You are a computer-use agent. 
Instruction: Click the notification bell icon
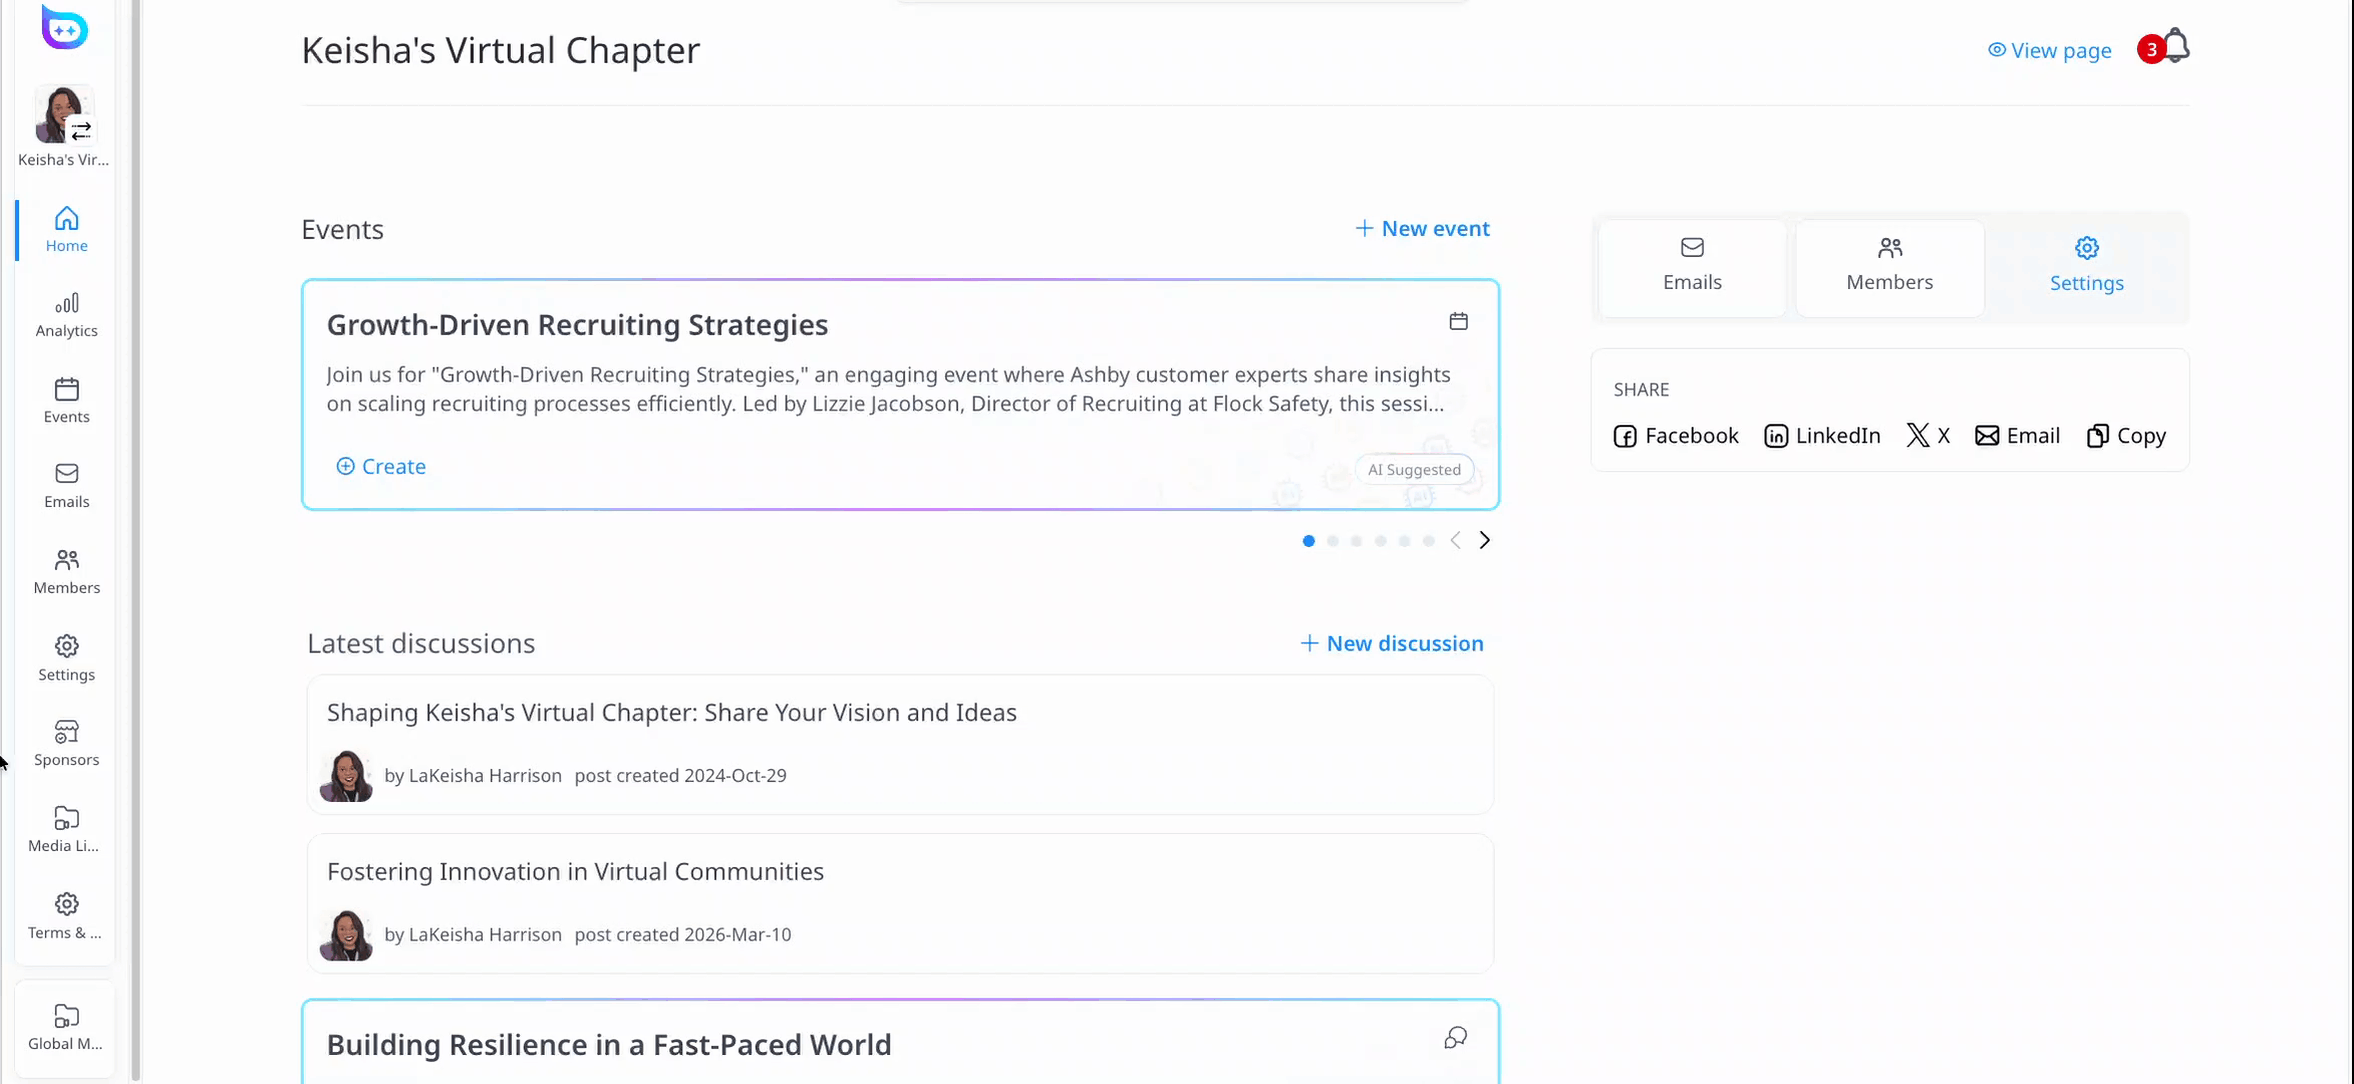[2176, 47]
